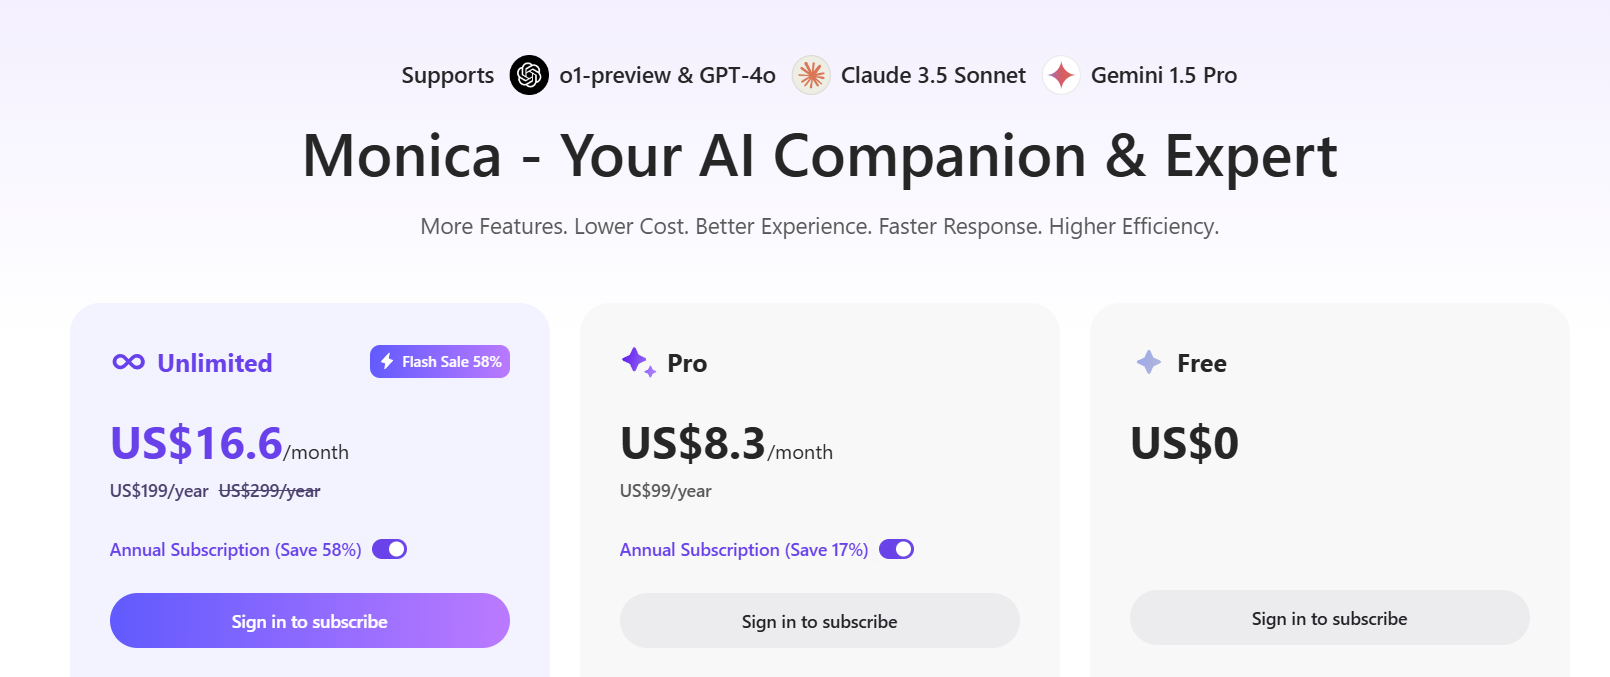
Task: Click the US$16.6 monthly price
Action: click(x=195, y=443)
